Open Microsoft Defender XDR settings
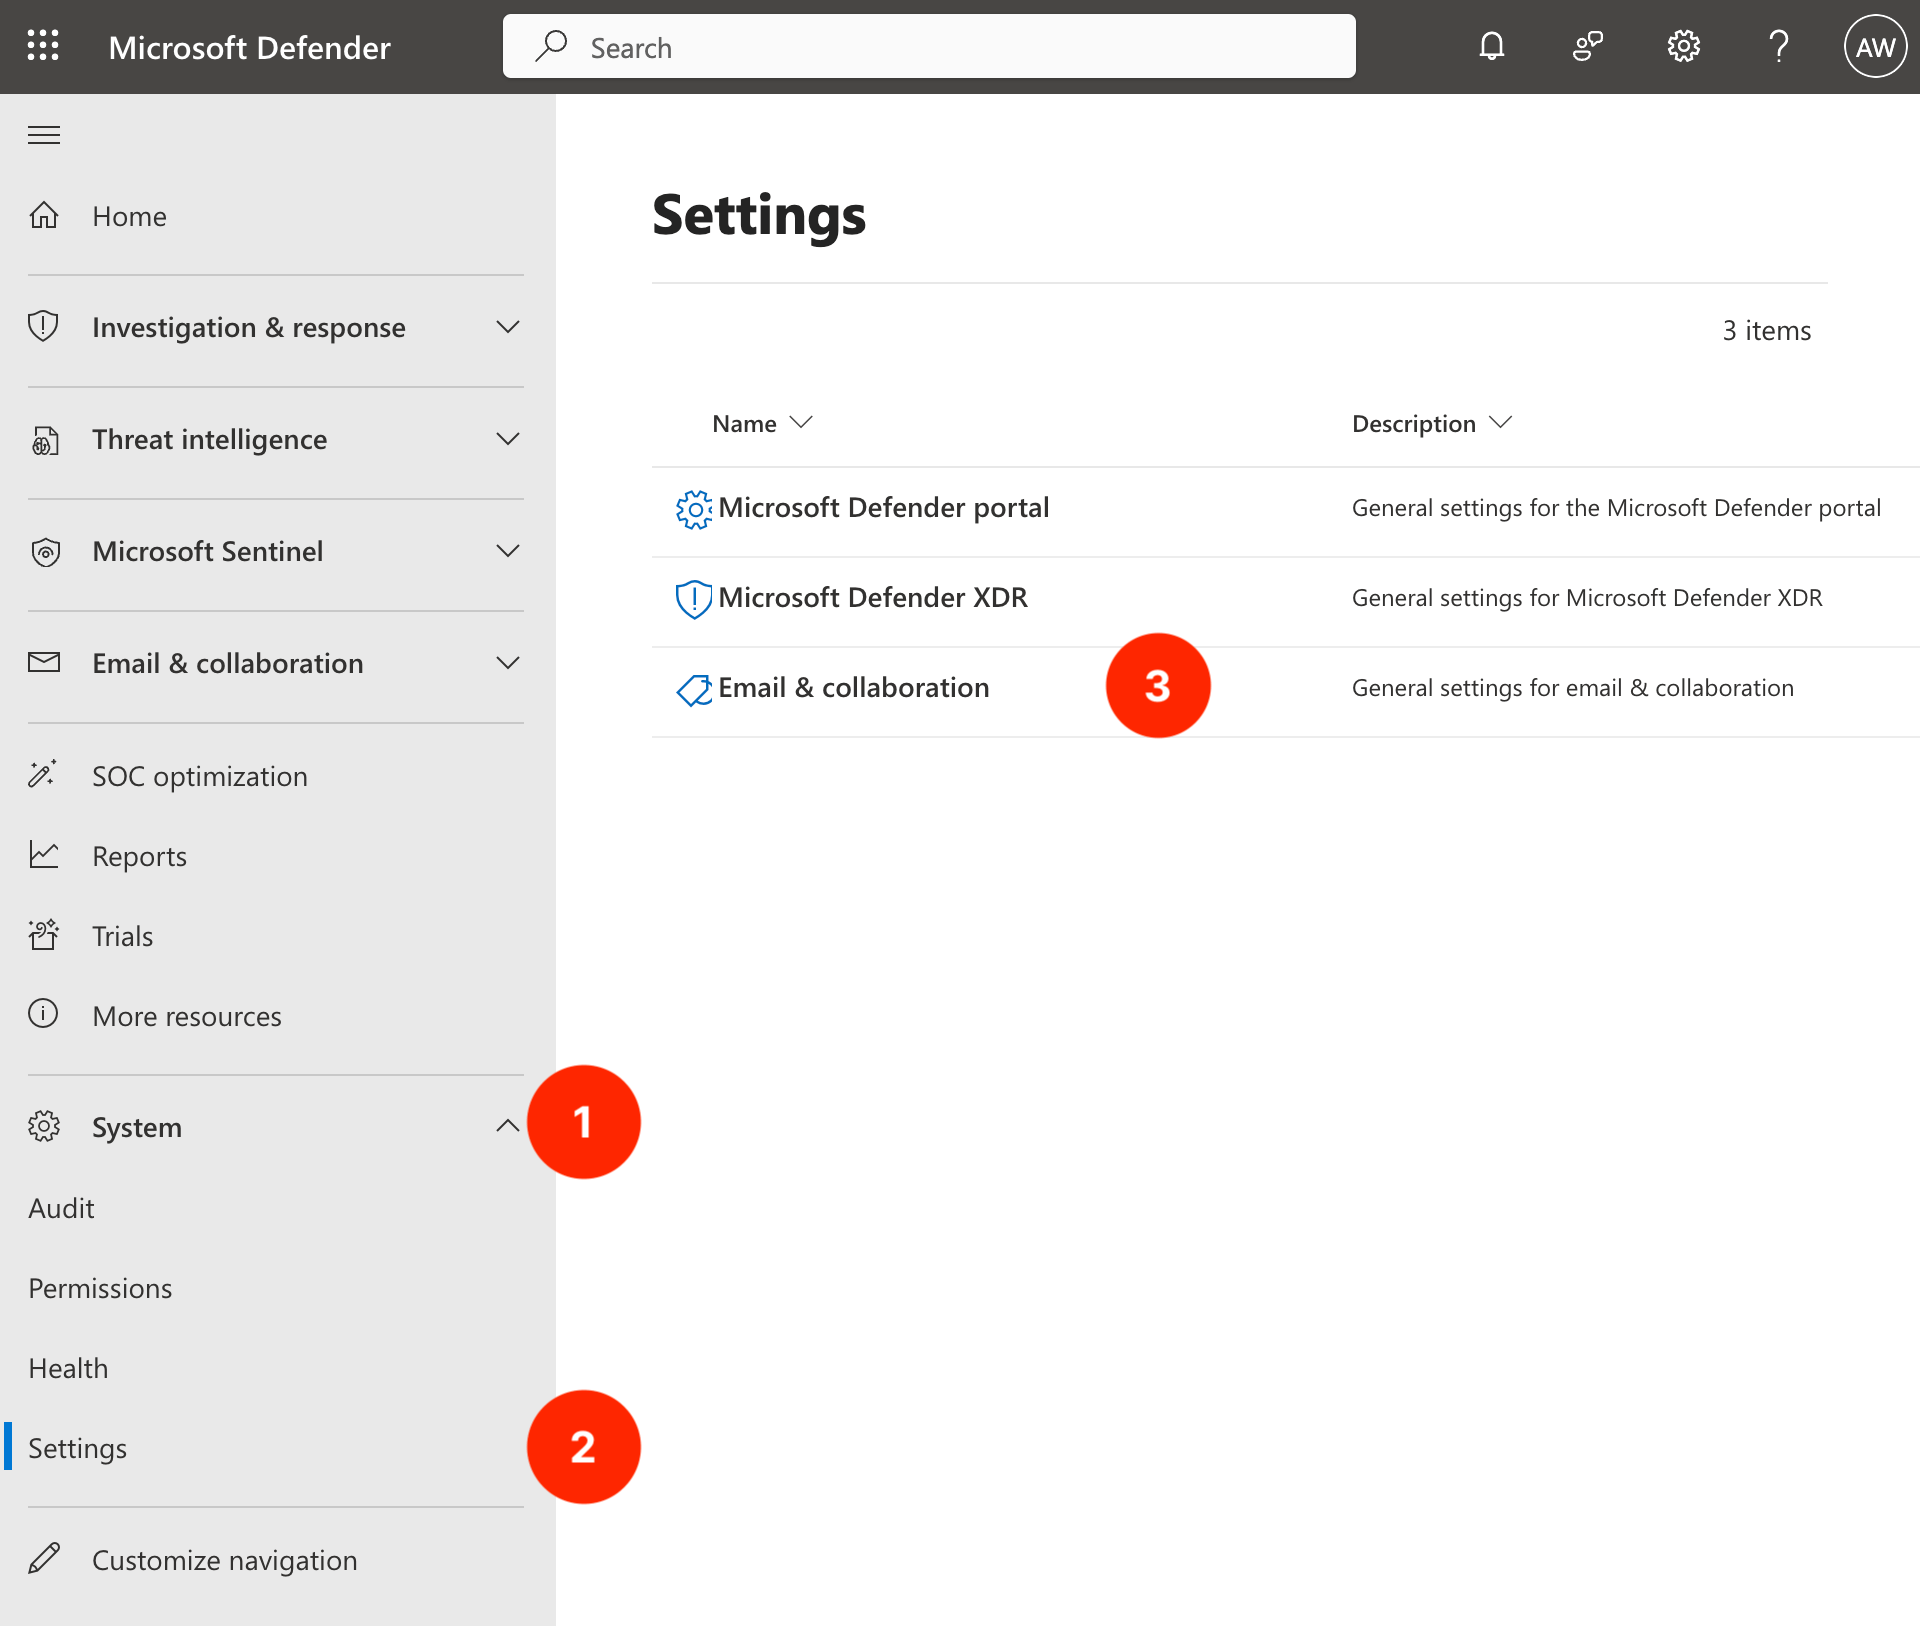The height and width of the screenshot is (1626, 1920). (x=872, y=598)
